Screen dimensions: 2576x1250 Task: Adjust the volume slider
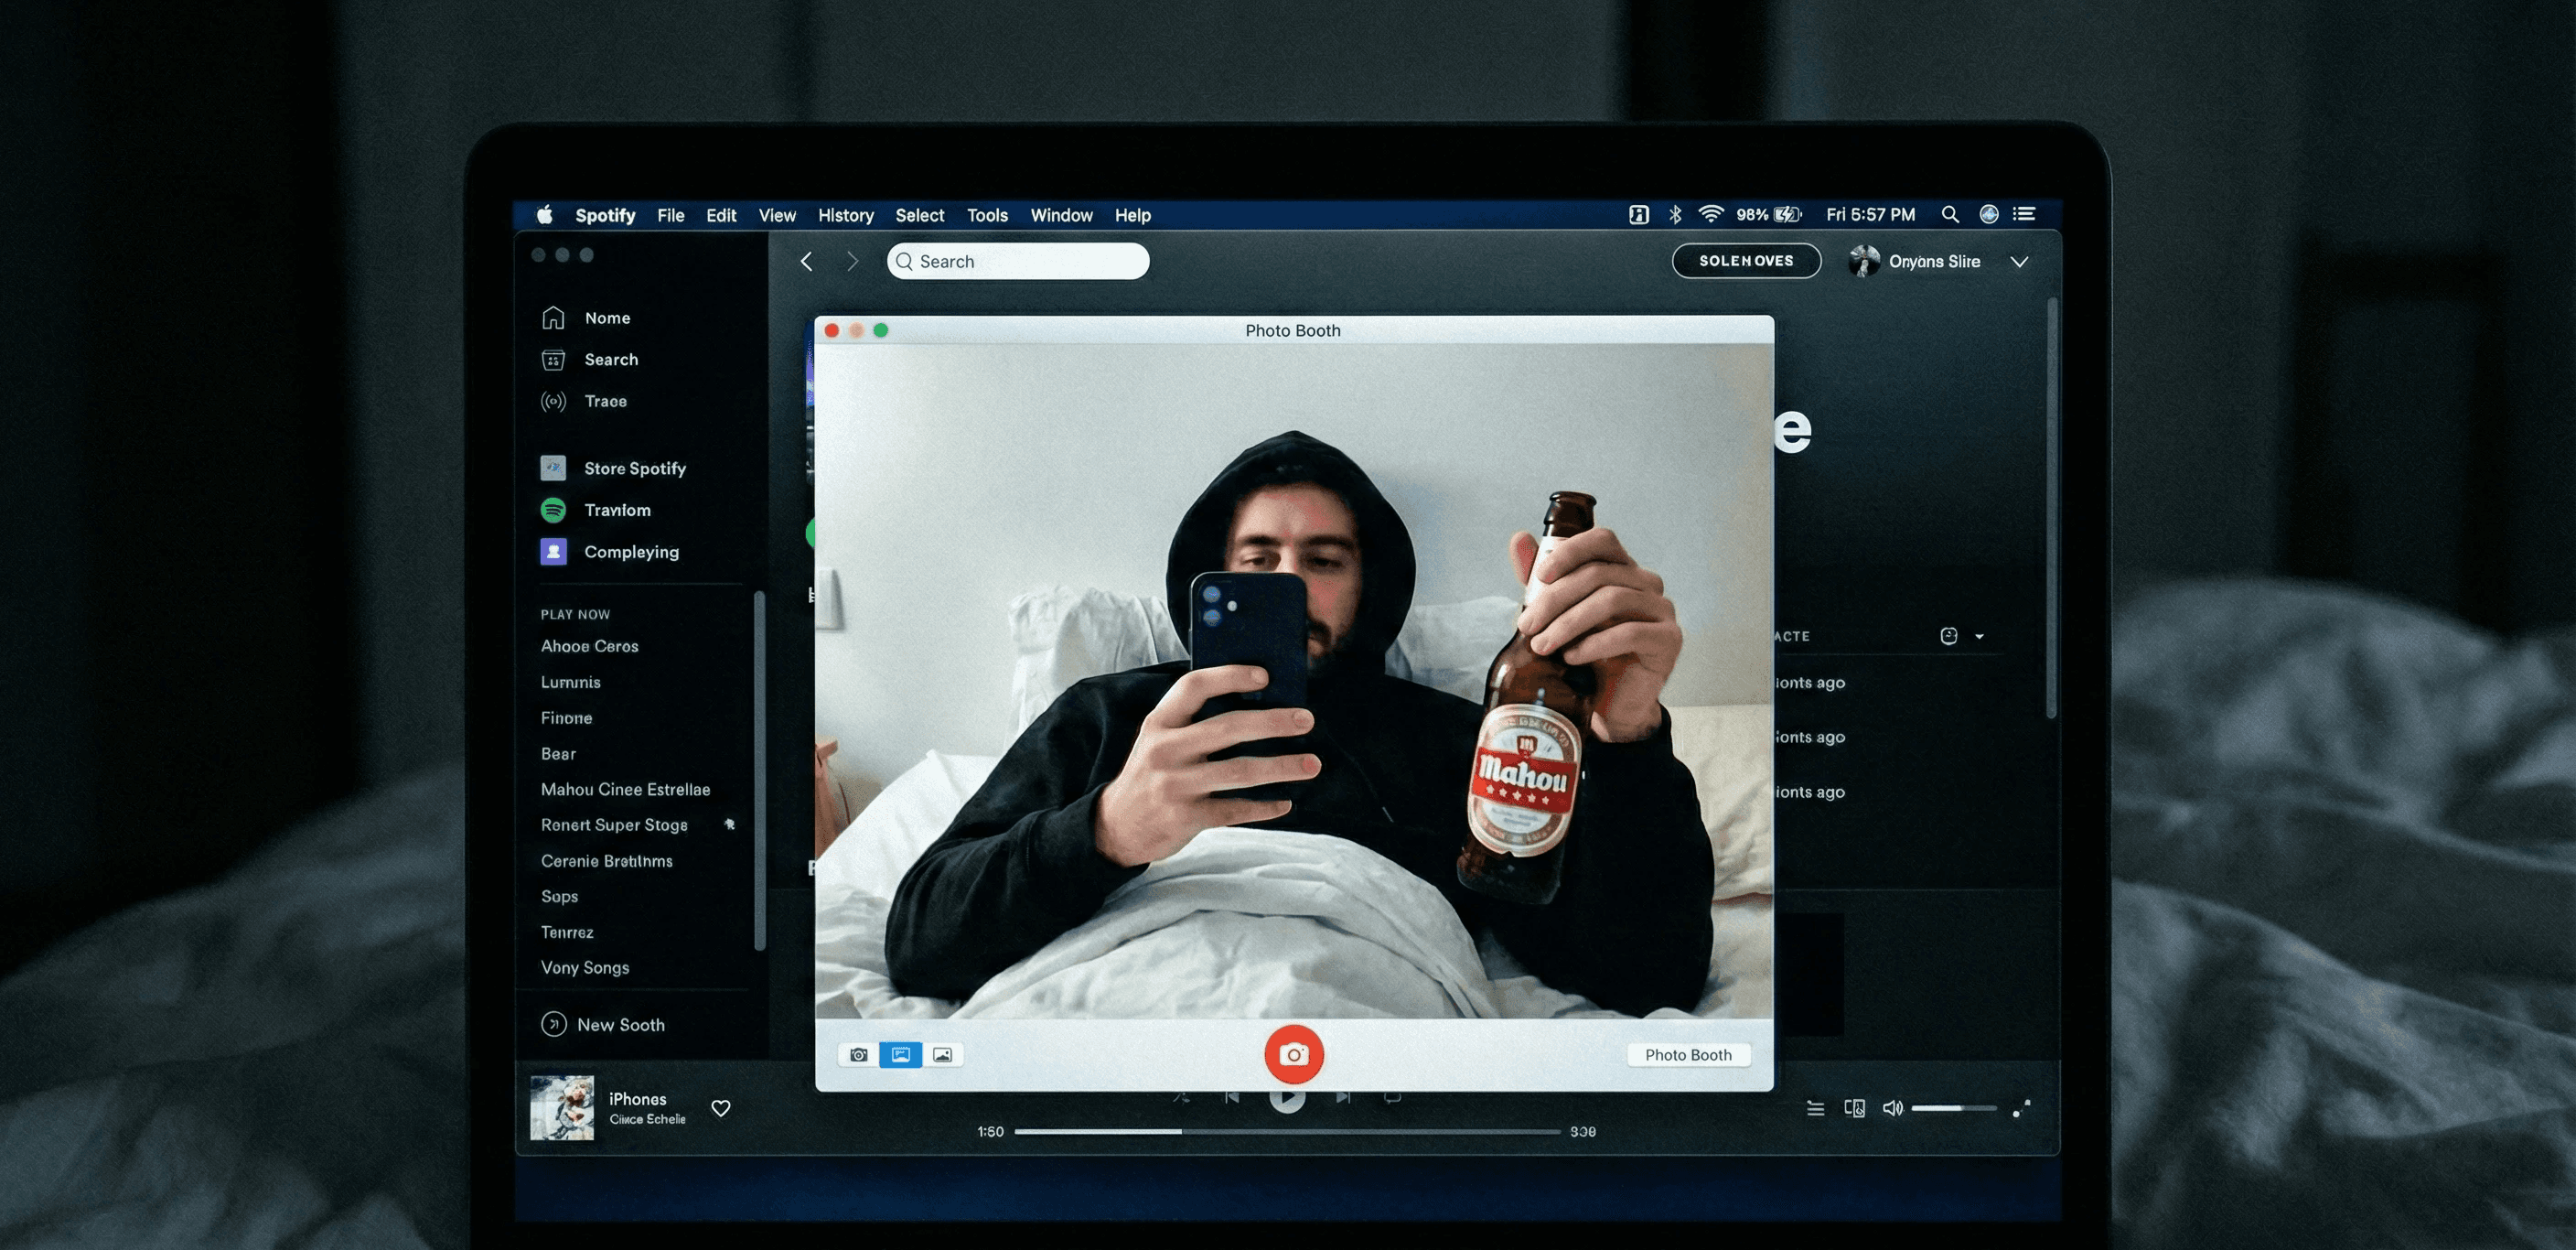pos(1952,1108)
